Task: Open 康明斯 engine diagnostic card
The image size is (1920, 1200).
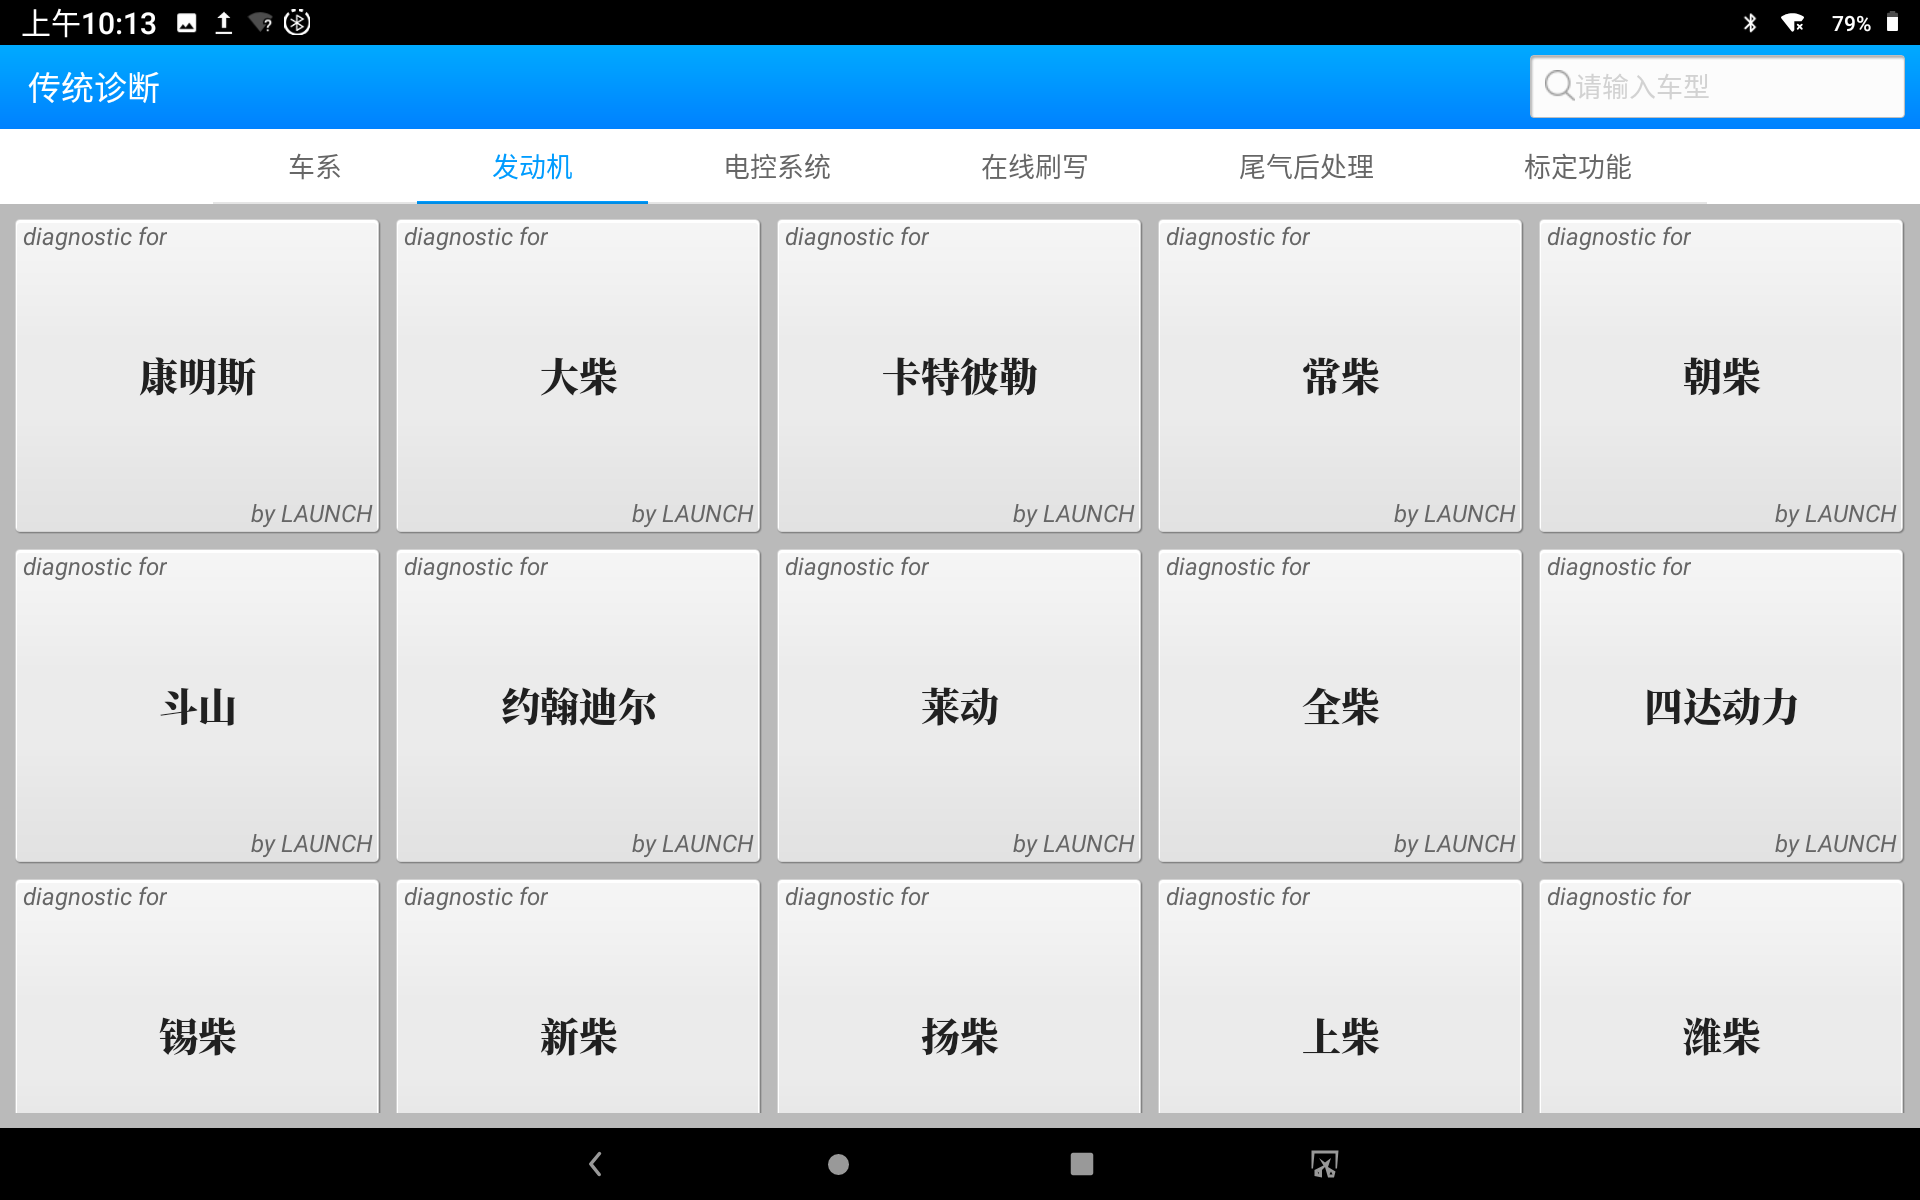Action: point(197,376)
